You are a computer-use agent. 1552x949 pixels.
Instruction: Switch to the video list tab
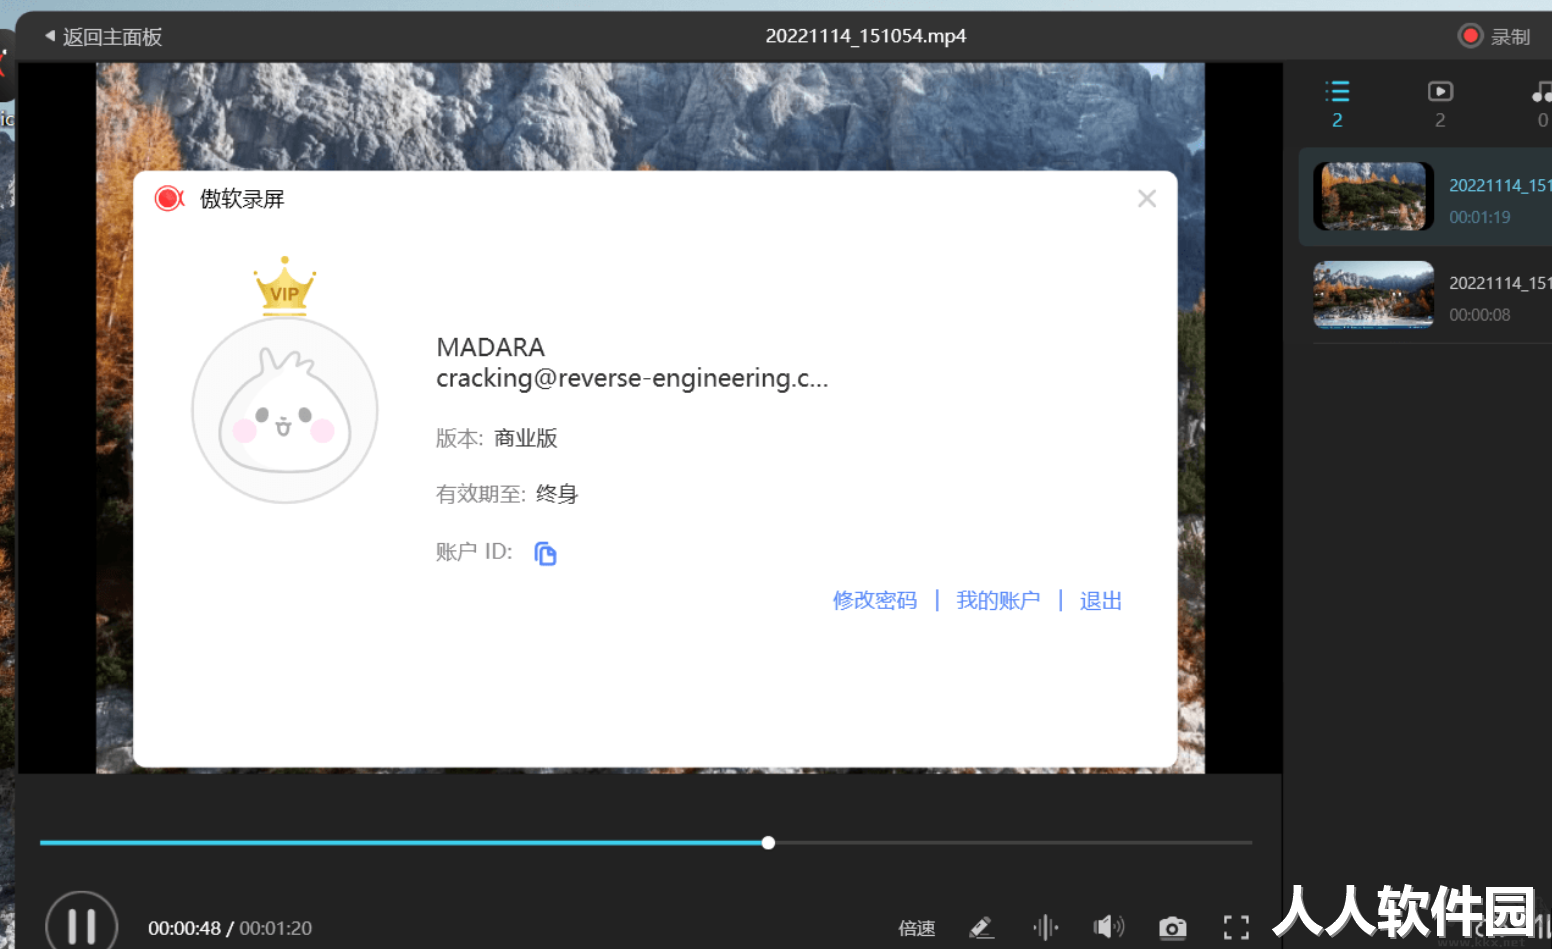pos(1440,92)
